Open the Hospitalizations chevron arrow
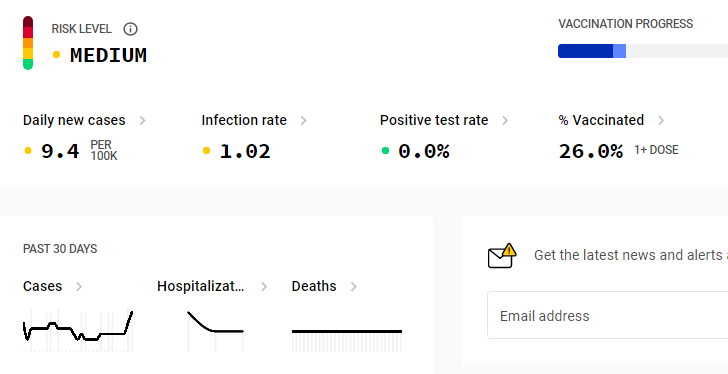The height and width of the screenshot is (374, 728). [x=264, y=287]
